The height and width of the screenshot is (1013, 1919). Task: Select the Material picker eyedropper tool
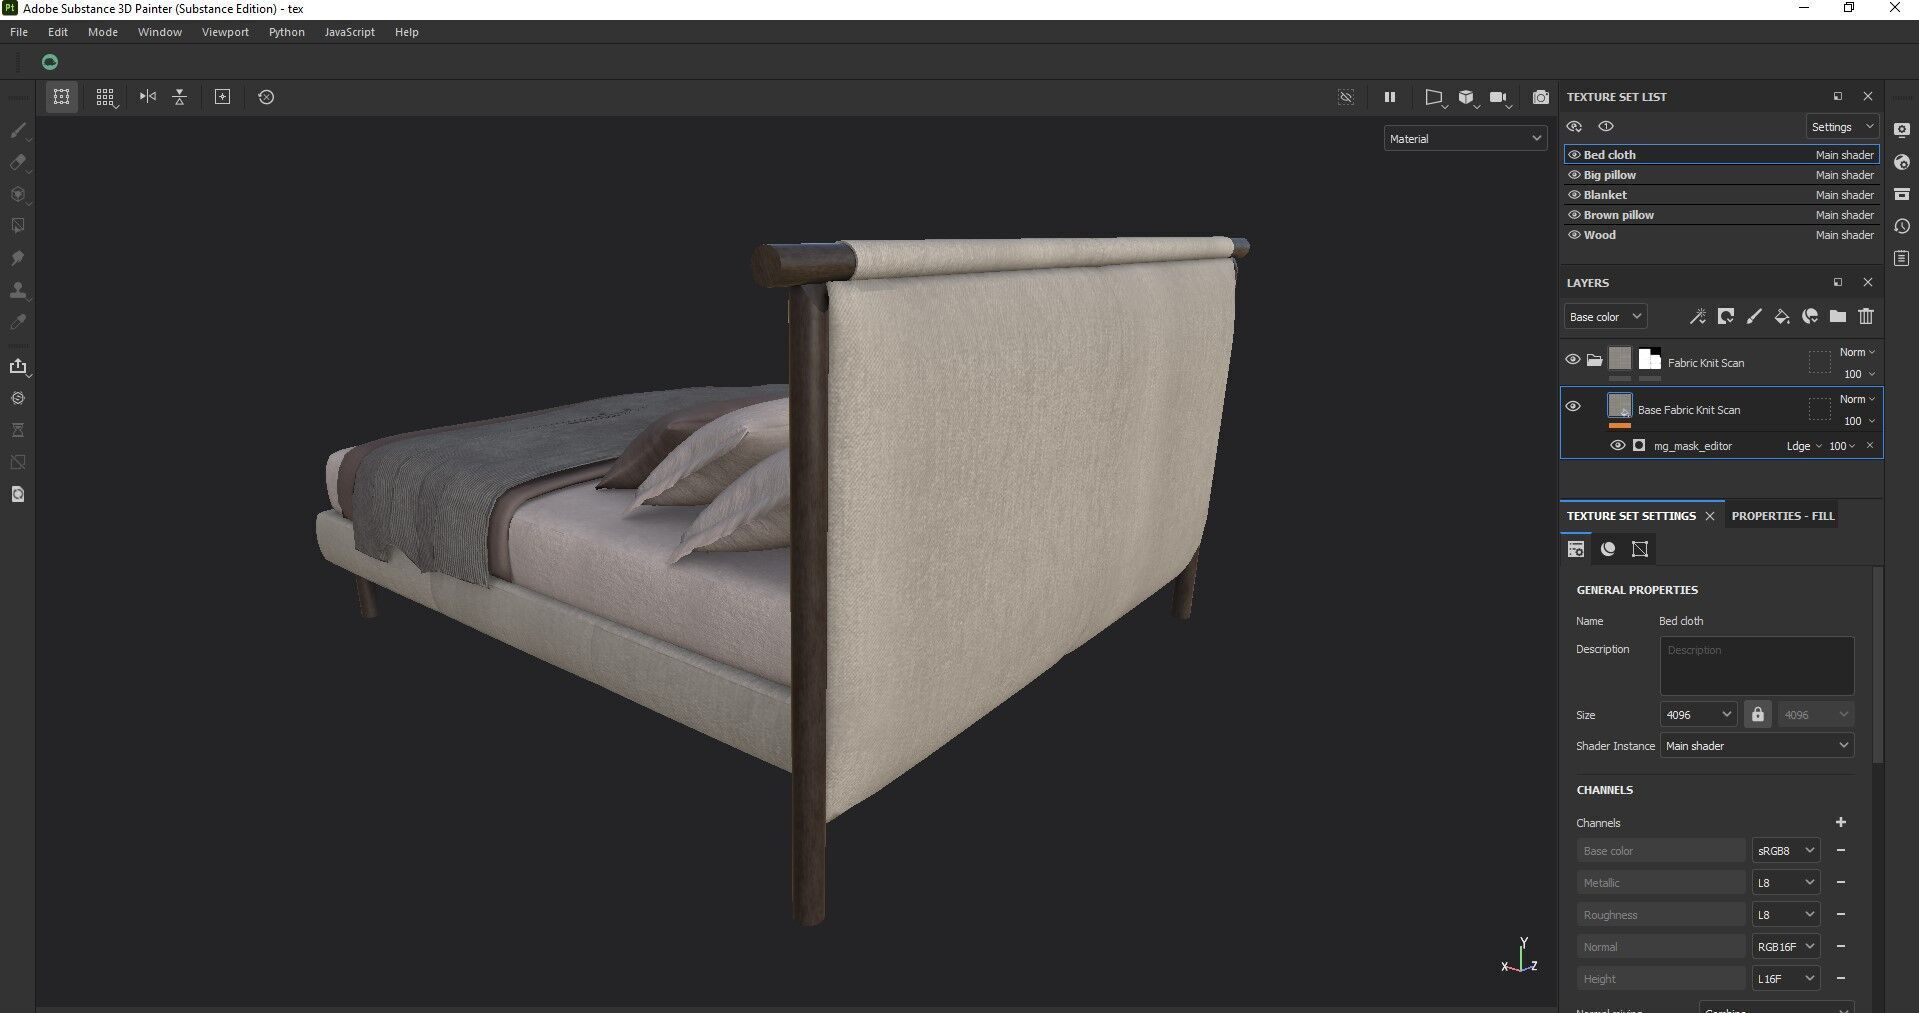(18, 322)
